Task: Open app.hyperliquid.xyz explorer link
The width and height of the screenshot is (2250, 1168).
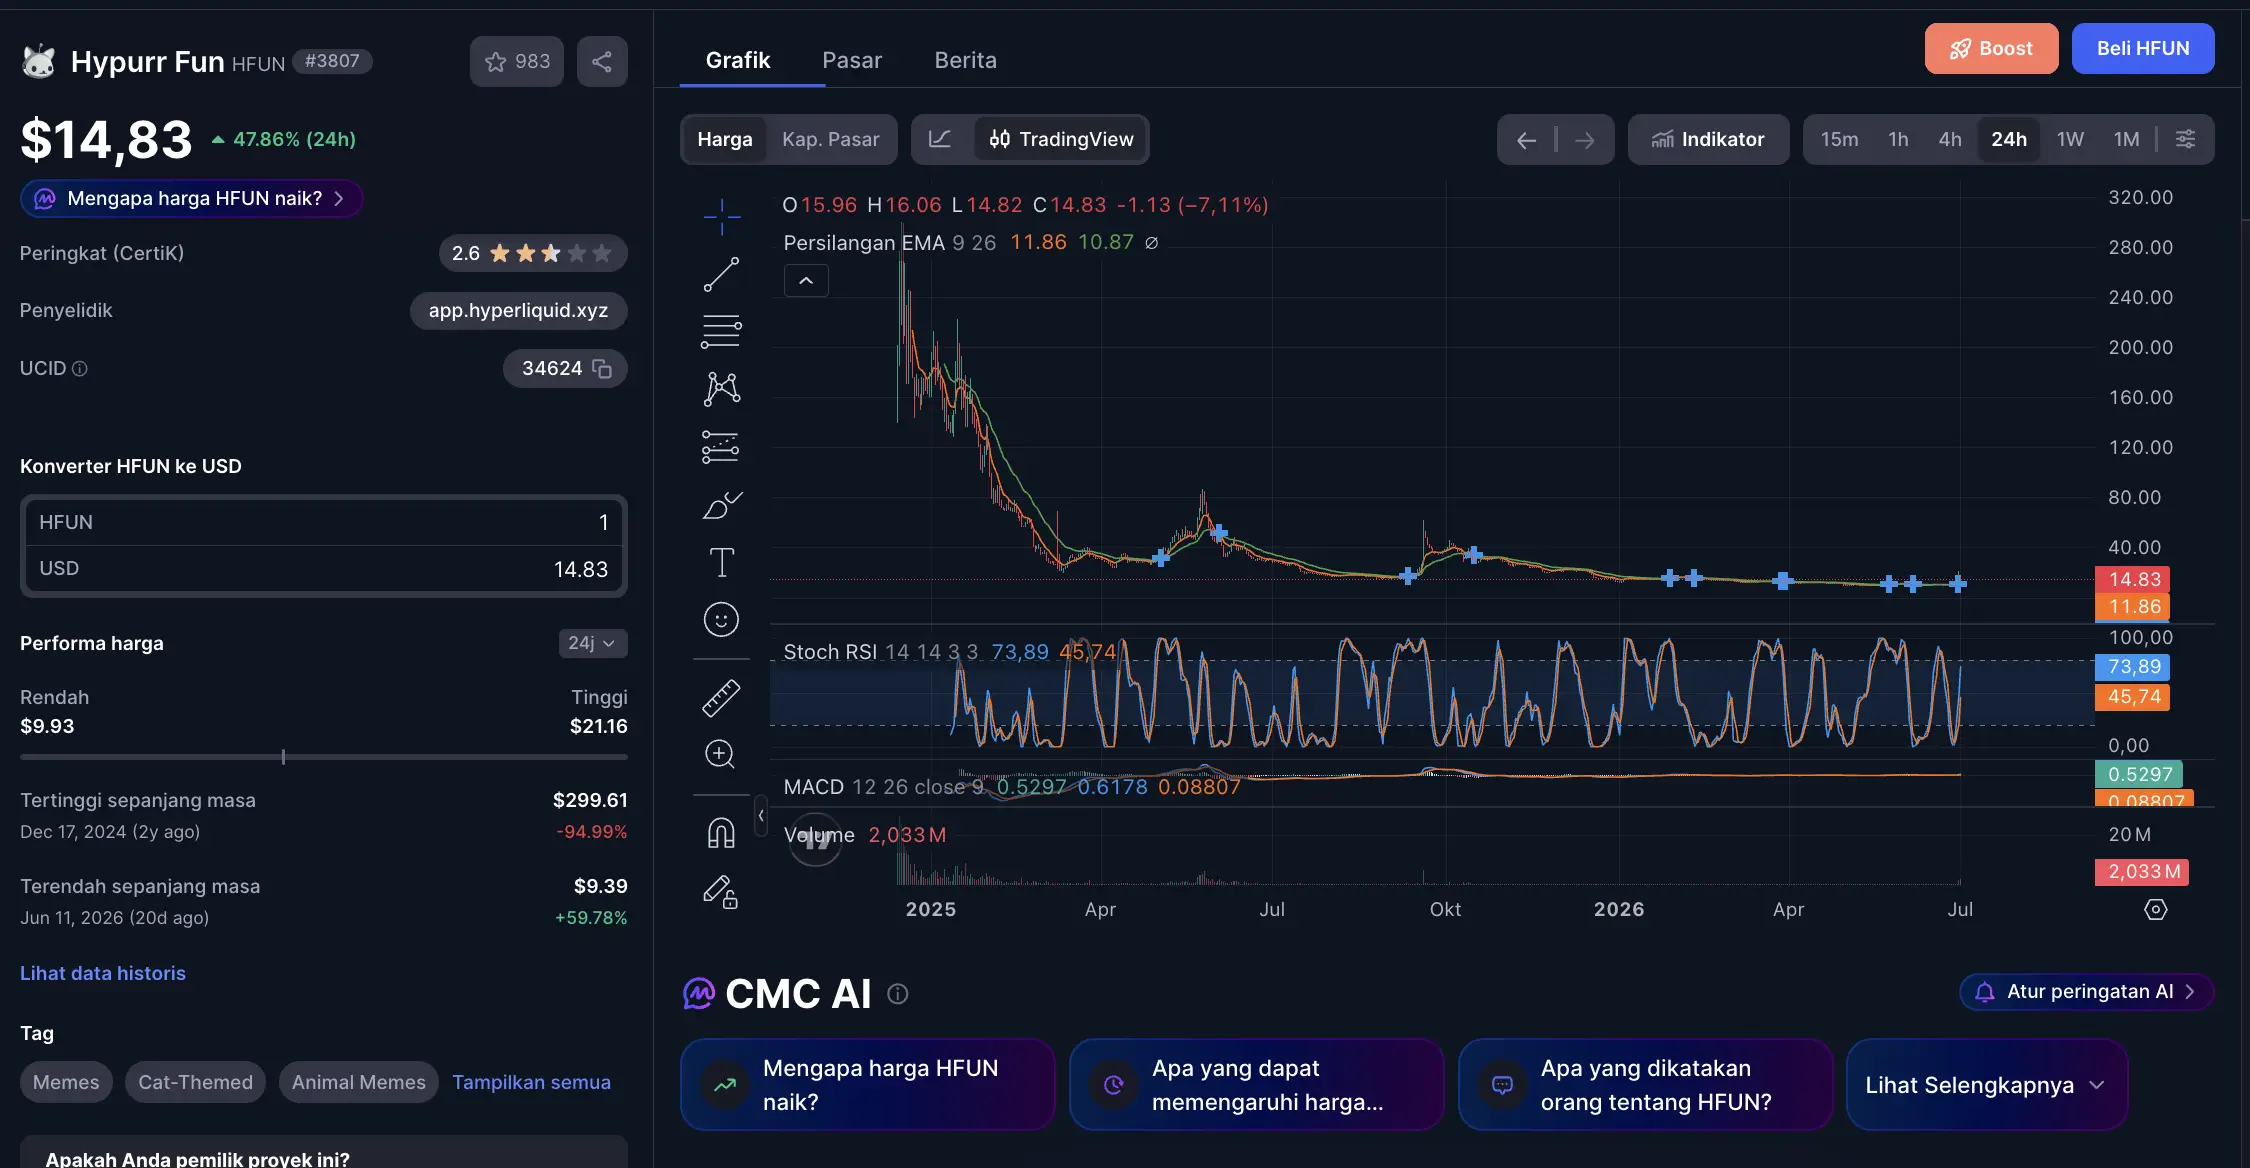Action: [518, 311]
